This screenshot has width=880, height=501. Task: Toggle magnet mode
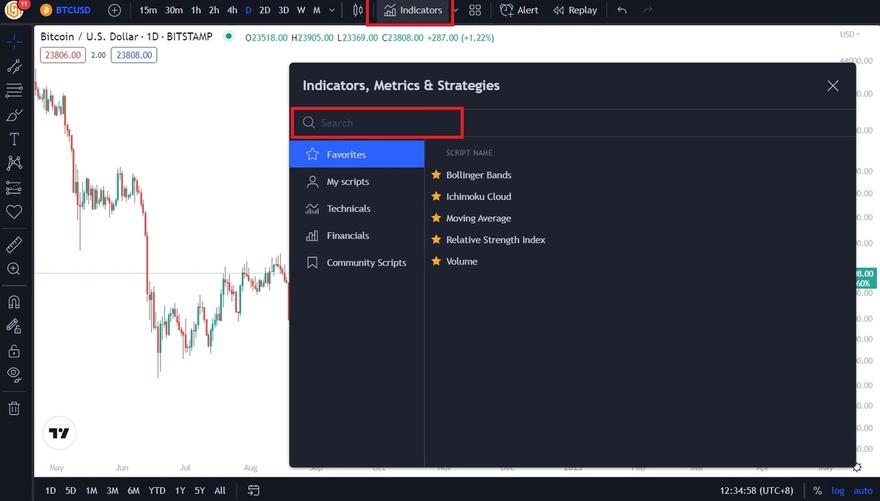tap(14, 302)
